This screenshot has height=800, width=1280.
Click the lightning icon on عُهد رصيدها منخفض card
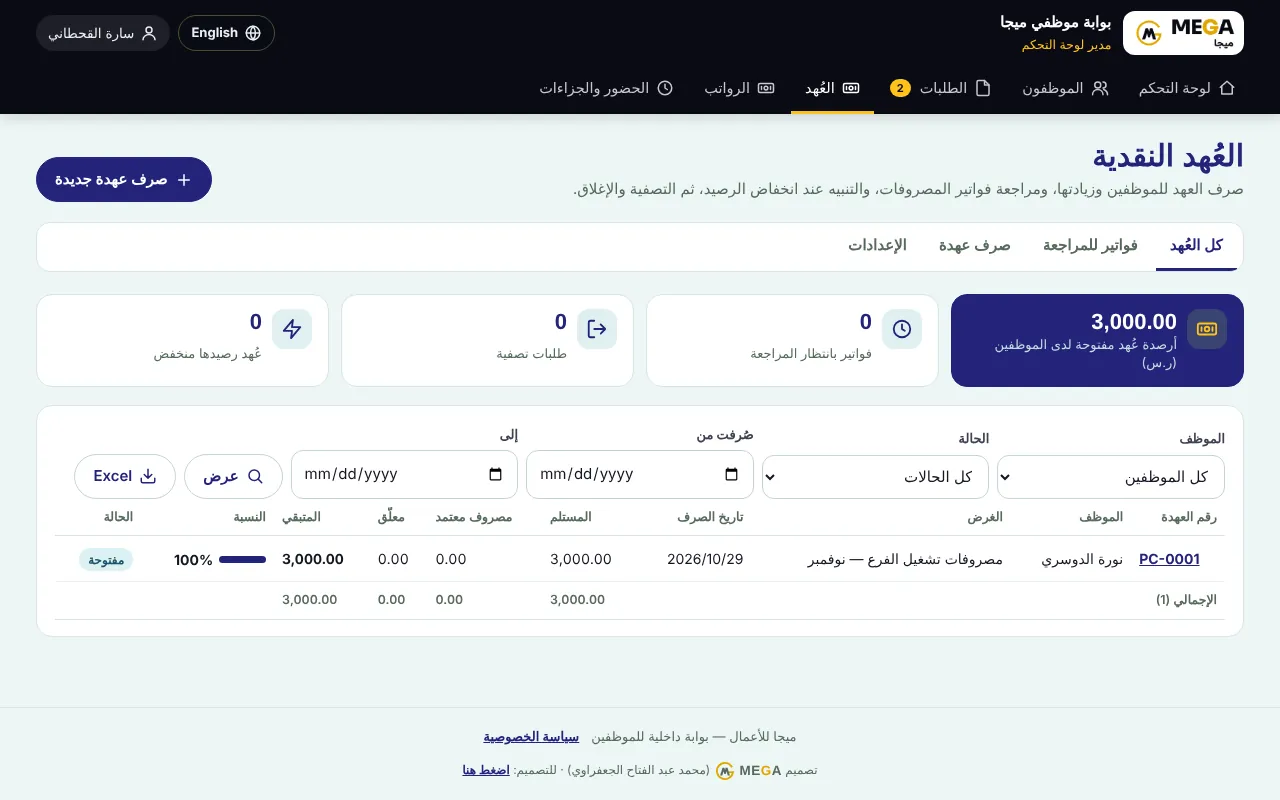point(292,329)
